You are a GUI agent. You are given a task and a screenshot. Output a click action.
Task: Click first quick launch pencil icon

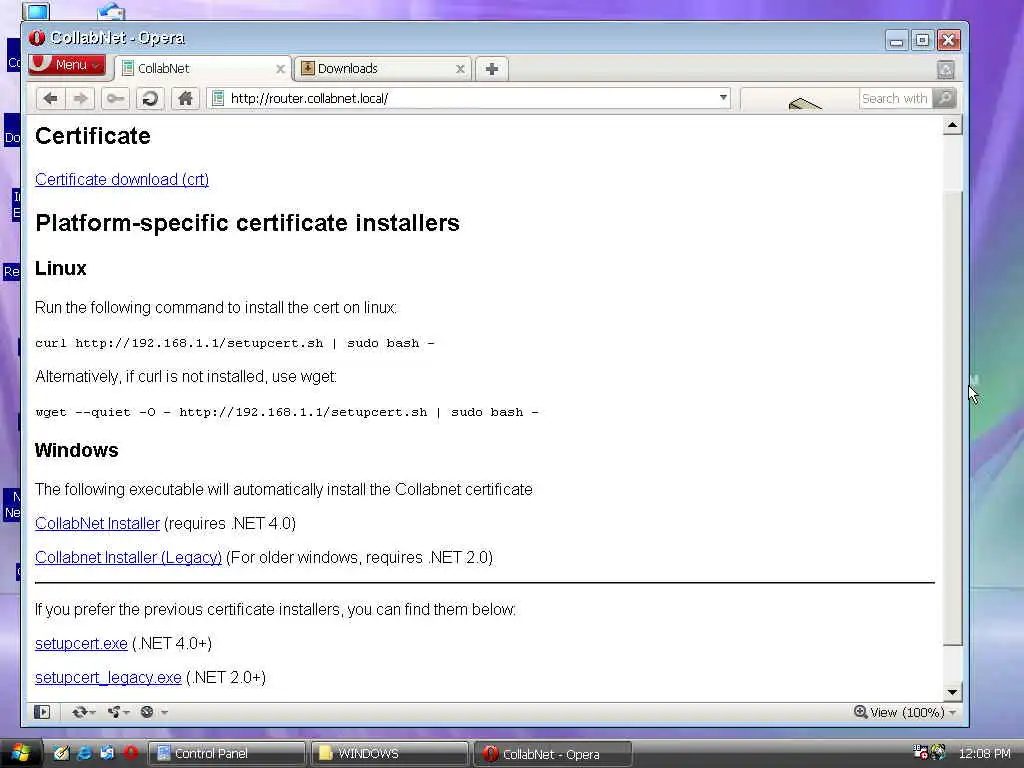point(61,753)
